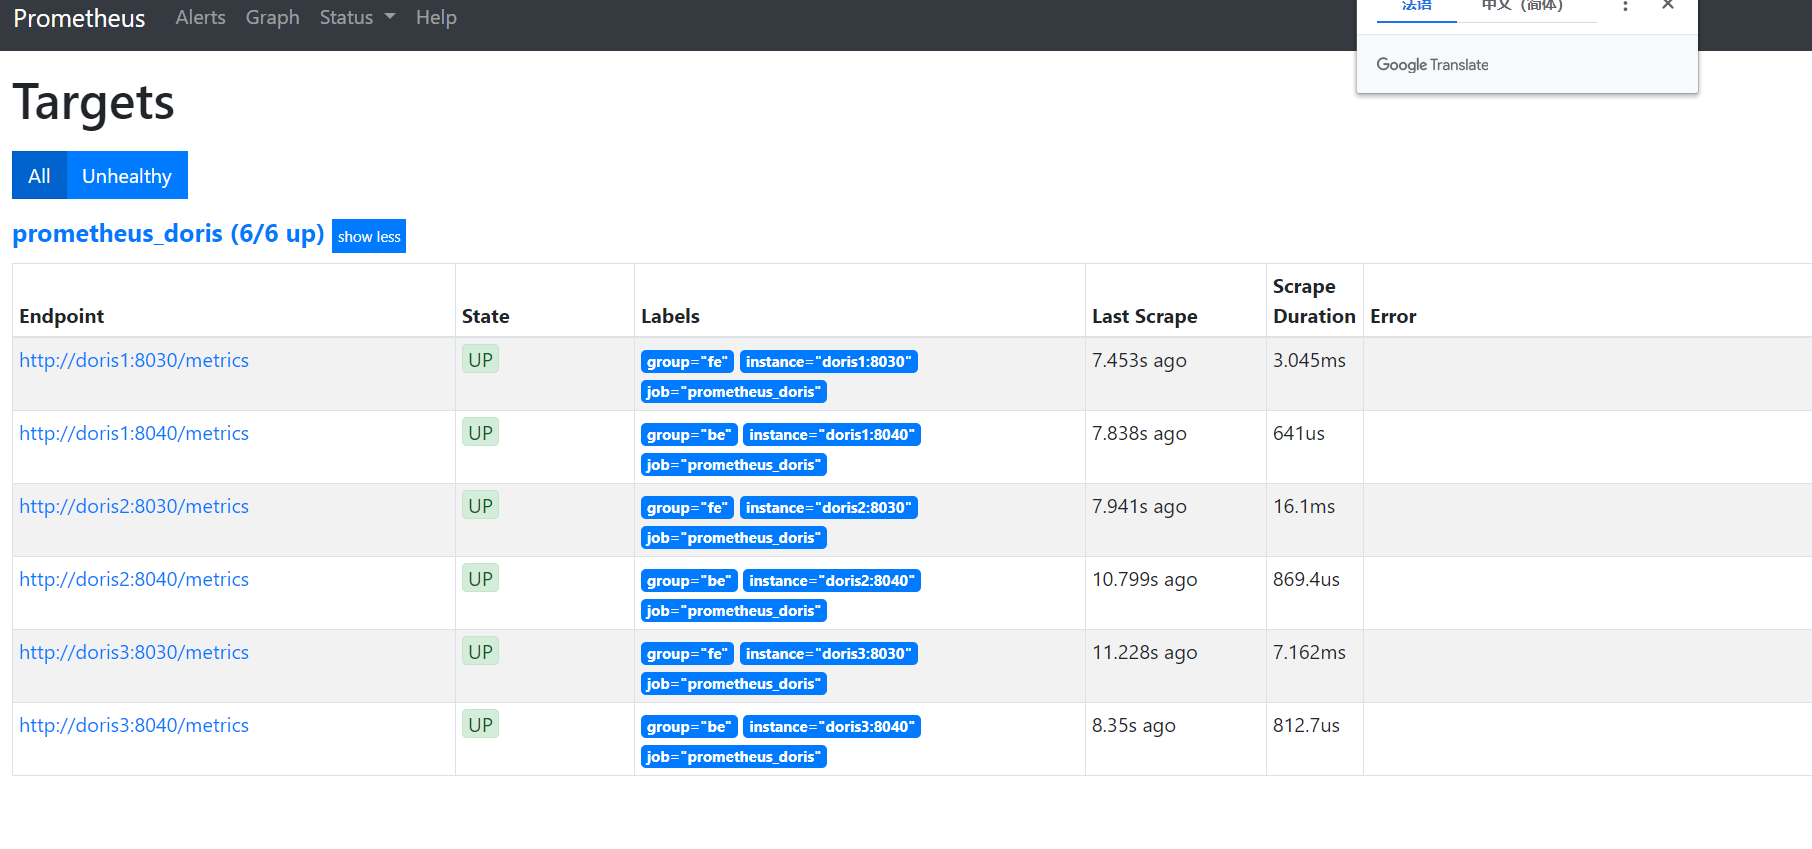Viewport: 1812px width, 849px height.
Task: Select the instance="doris1:8030" label badge
Action: tap(829, 362)
